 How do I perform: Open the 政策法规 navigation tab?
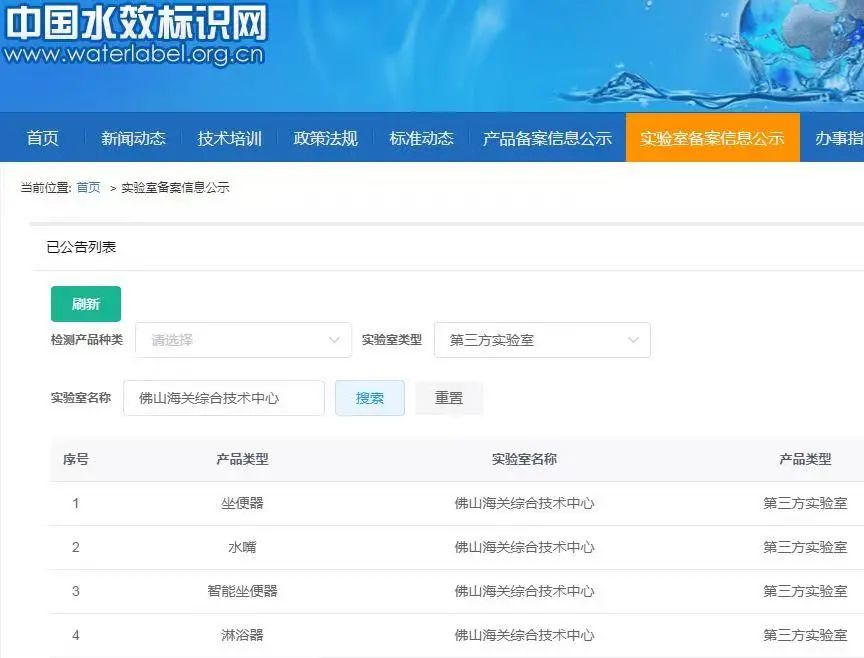coord(326,138)
